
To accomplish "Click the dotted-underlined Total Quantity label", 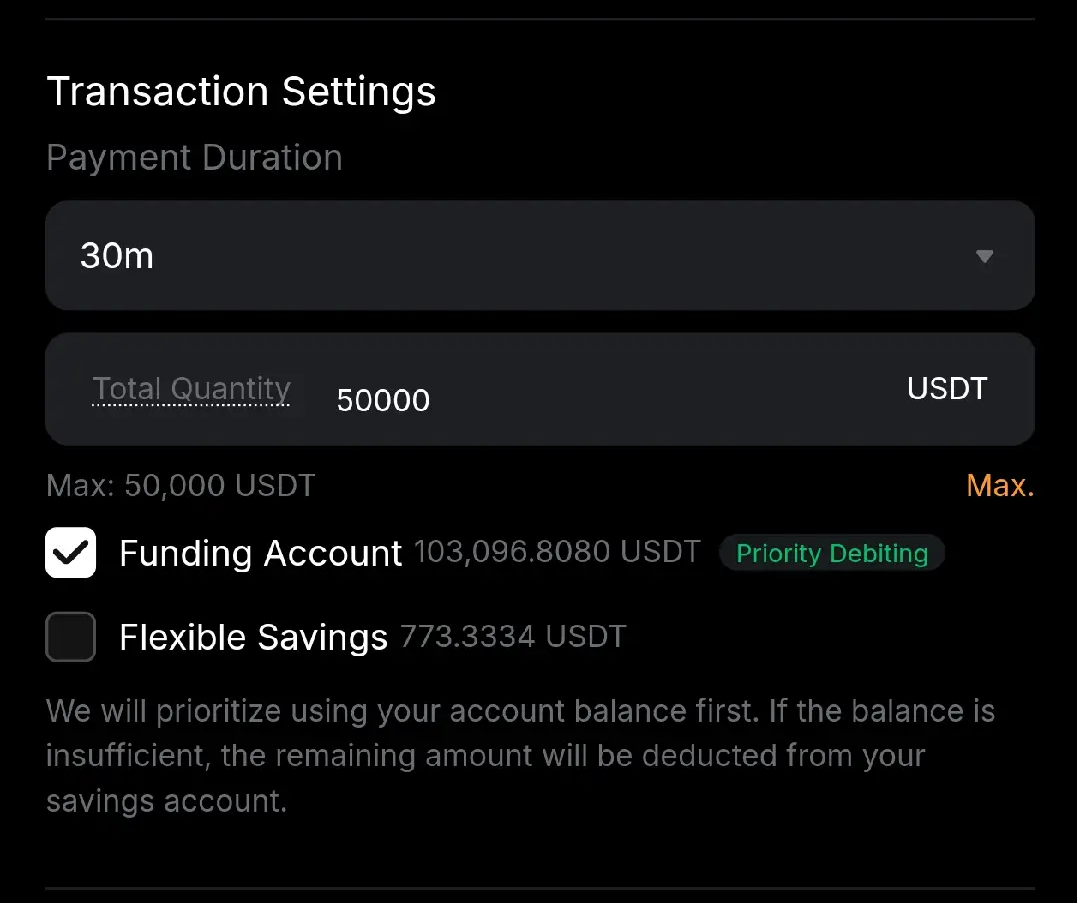I will click(x=192, y=389).
